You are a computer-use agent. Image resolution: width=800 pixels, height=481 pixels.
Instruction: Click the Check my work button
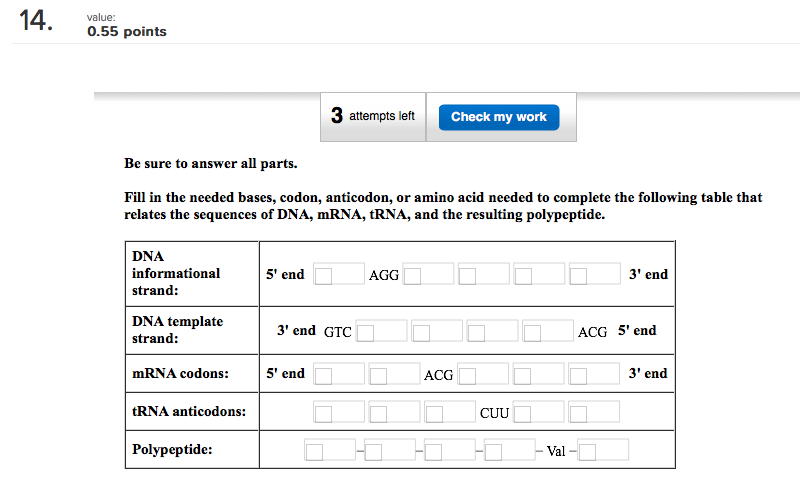pos(498,117)
